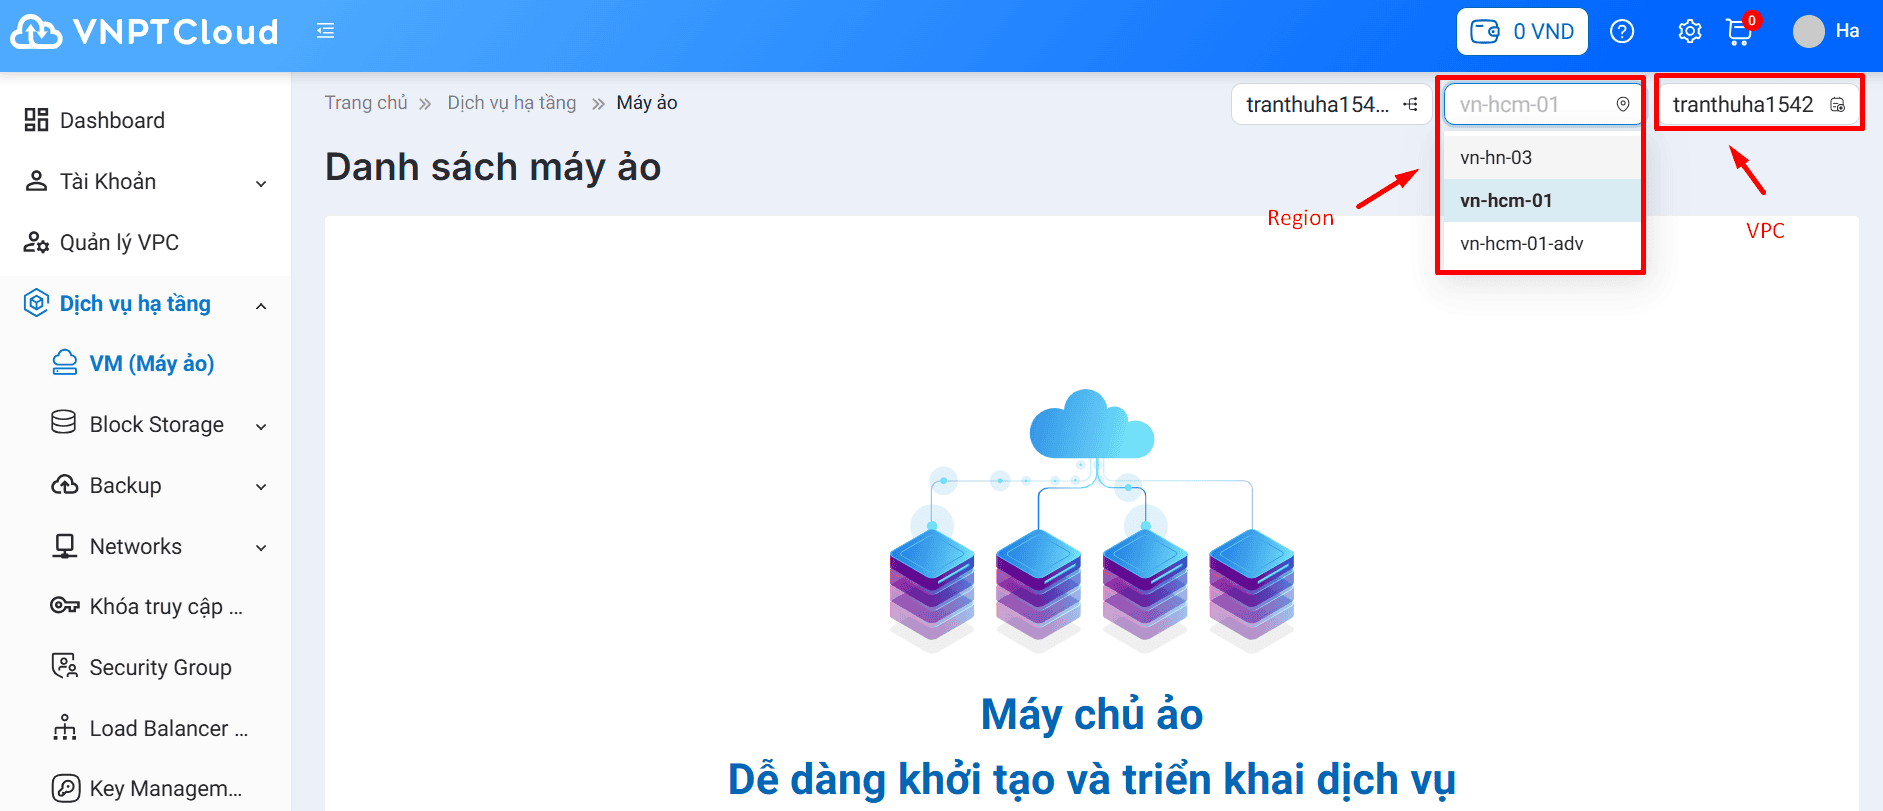
Task: Open Dashboard from sidebar
Action: point(112,121)
